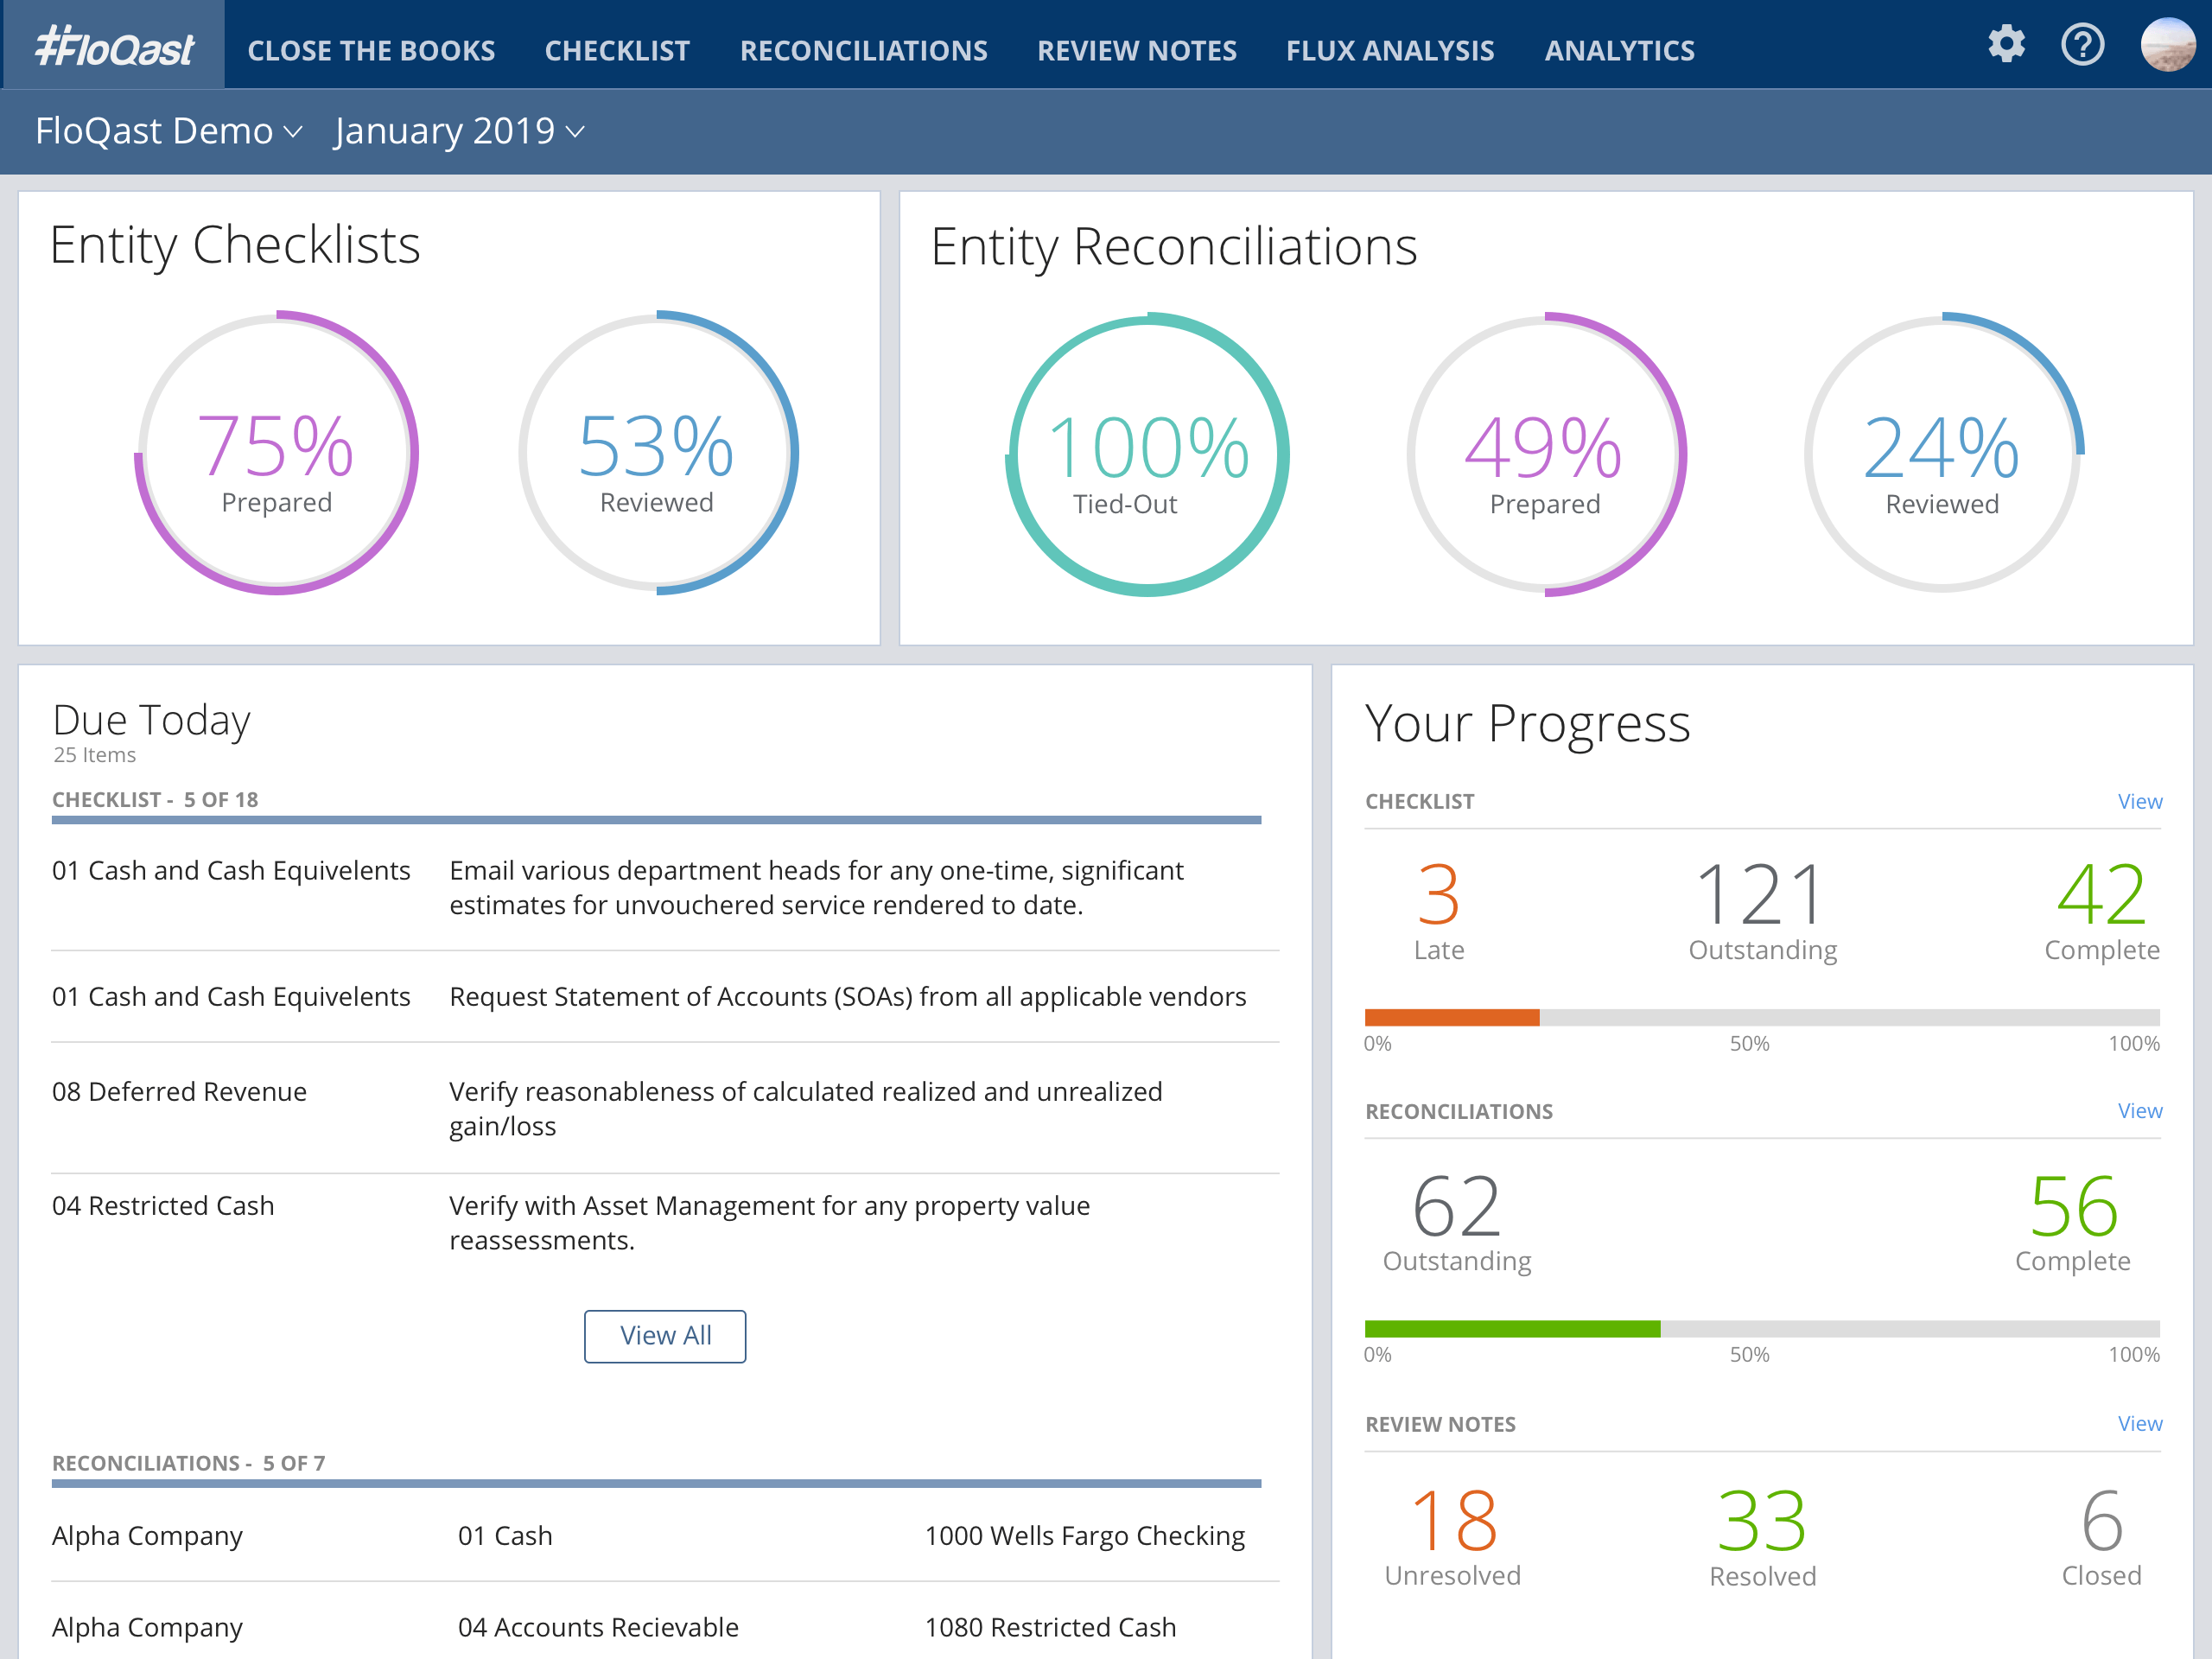Image resolution: width=2212 pixels, height=1659 pixels.
Task: Switch to the Analytics menu
Action: (x=1619, y=51)
